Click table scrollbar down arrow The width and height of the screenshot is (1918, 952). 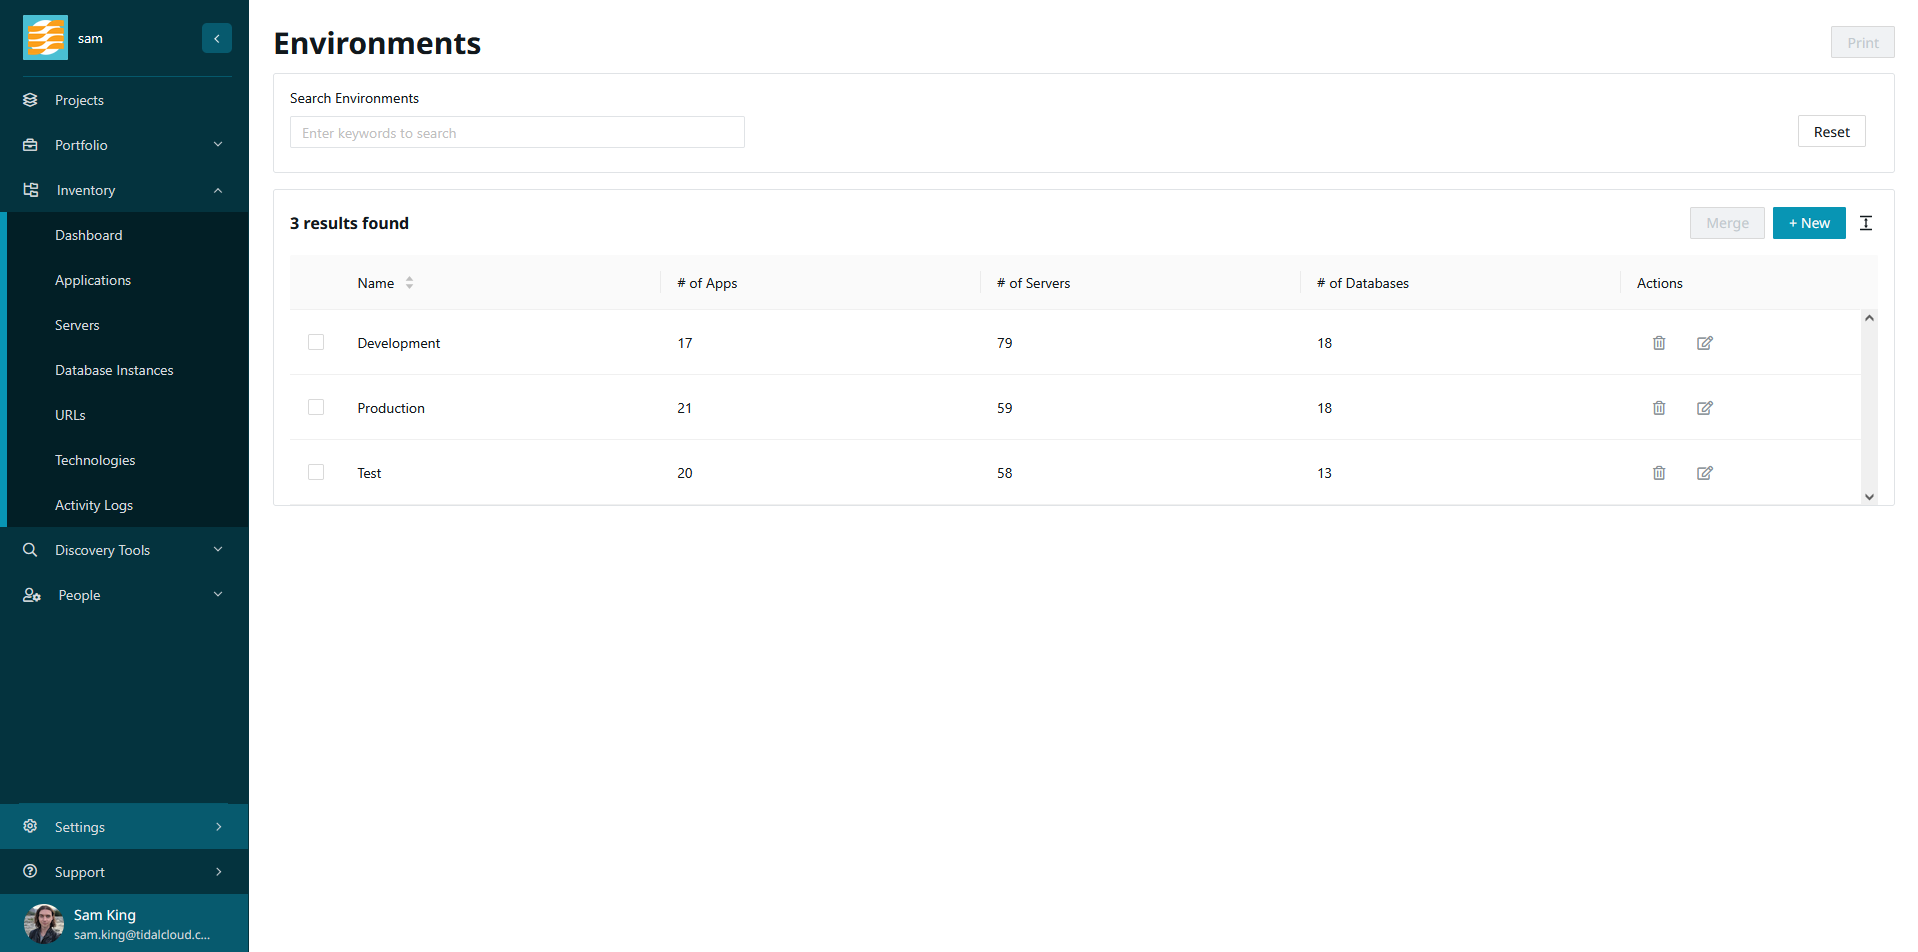pyautogui.click(x=1868, y=497)
